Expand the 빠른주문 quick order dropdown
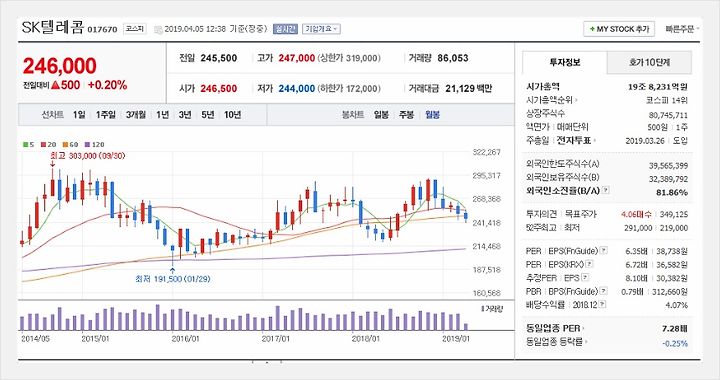This screenshot has height=380, width=720. click(x=682, y=29)
